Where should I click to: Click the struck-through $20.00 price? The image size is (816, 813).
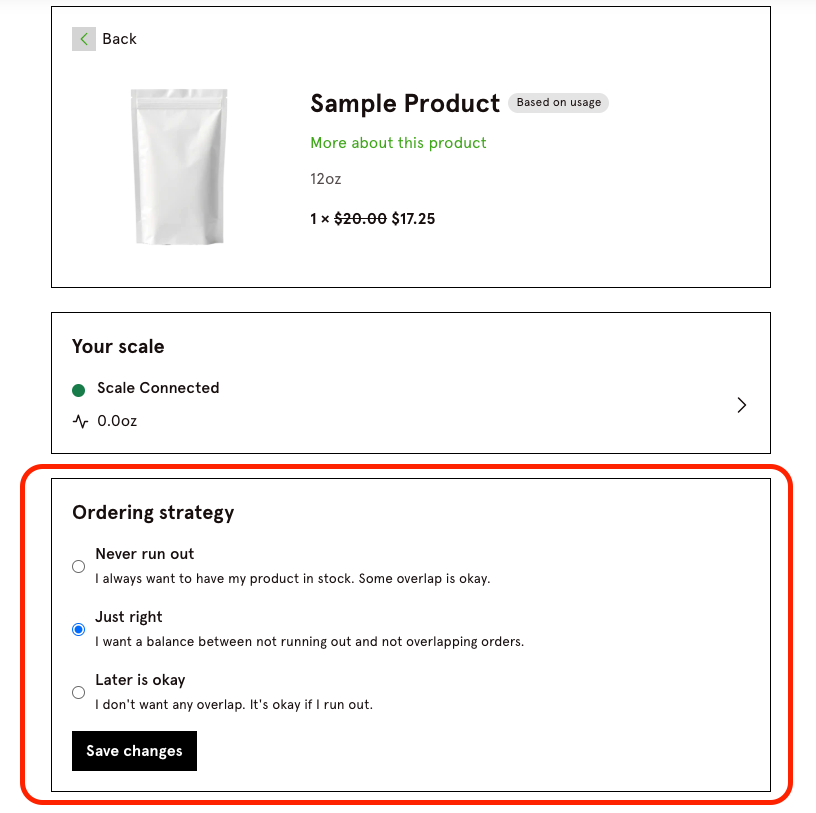pos(359,219)
